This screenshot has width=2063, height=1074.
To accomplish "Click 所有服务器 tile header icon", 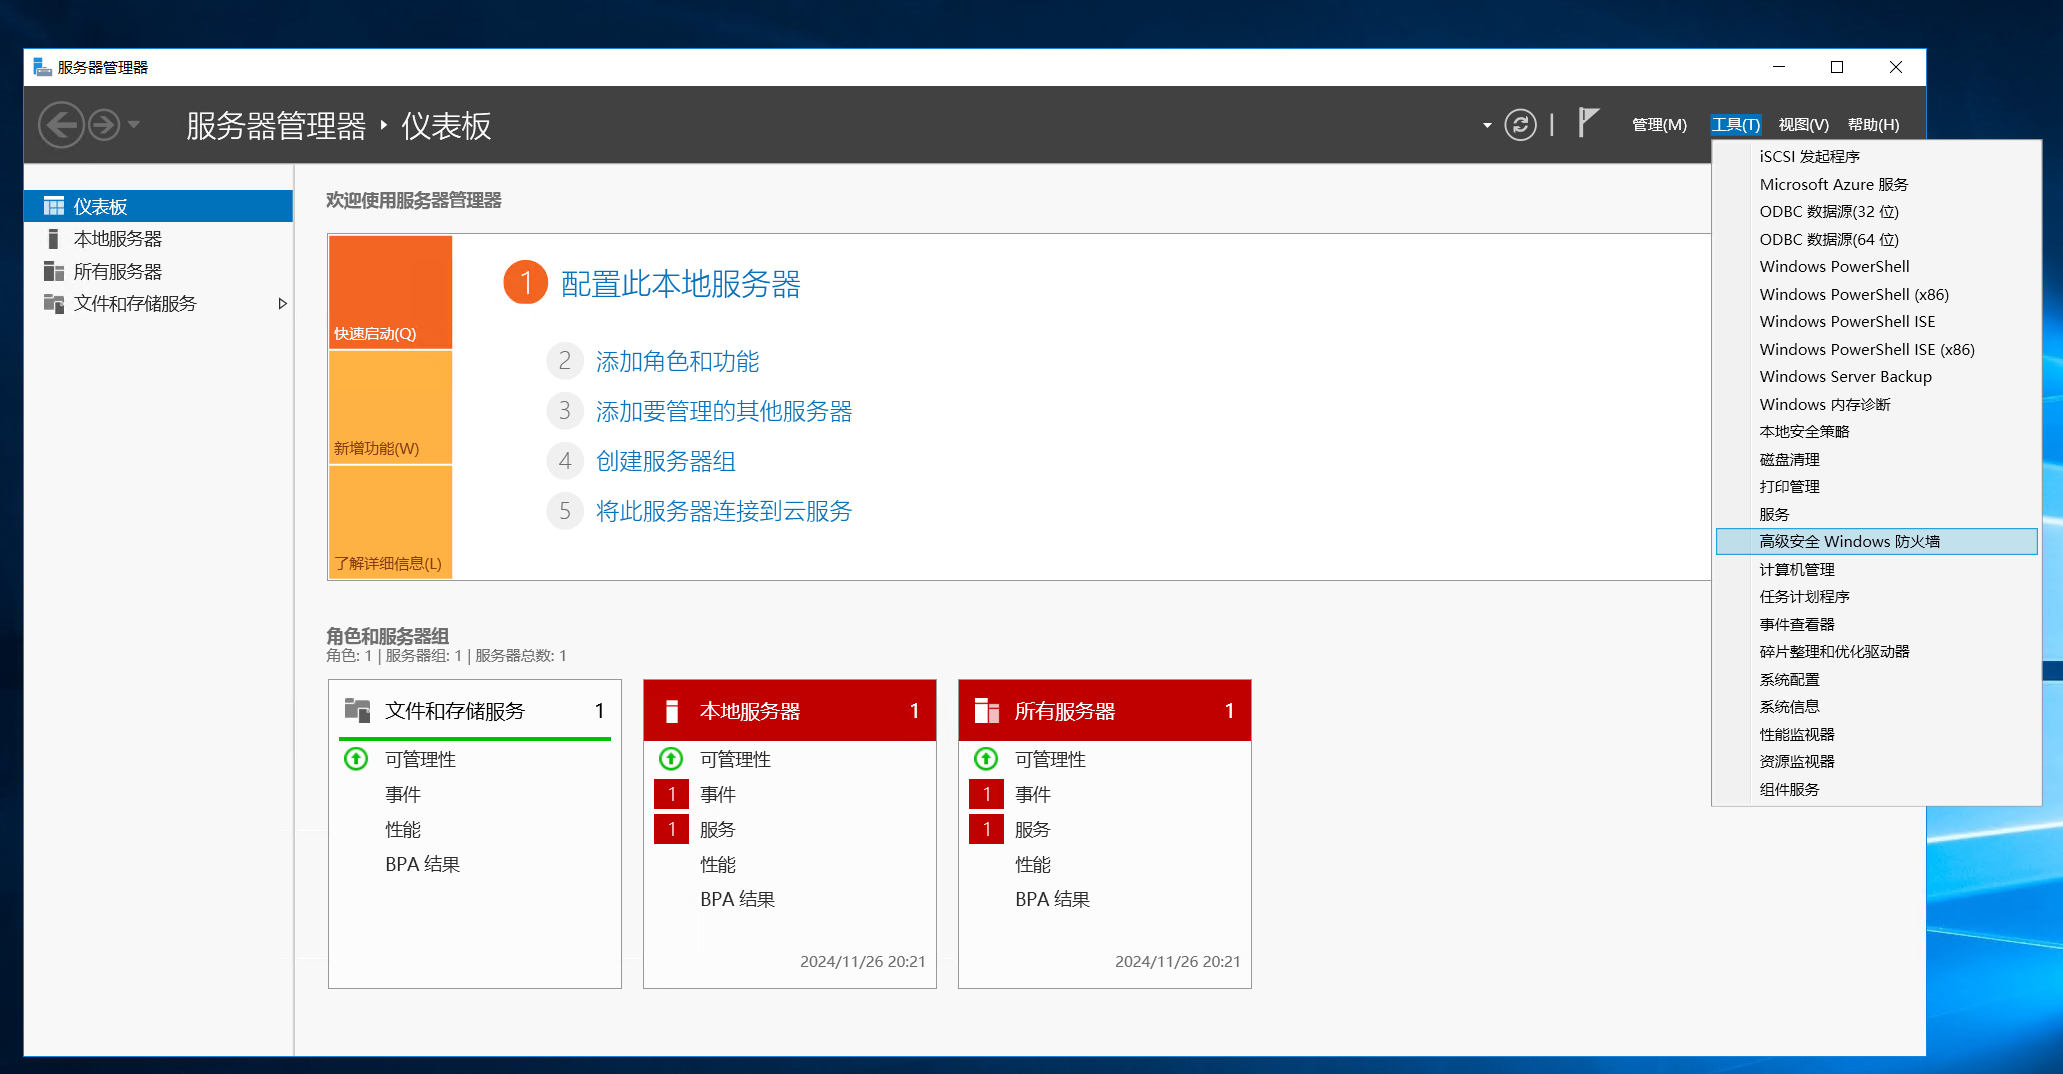I will [987, 710].
